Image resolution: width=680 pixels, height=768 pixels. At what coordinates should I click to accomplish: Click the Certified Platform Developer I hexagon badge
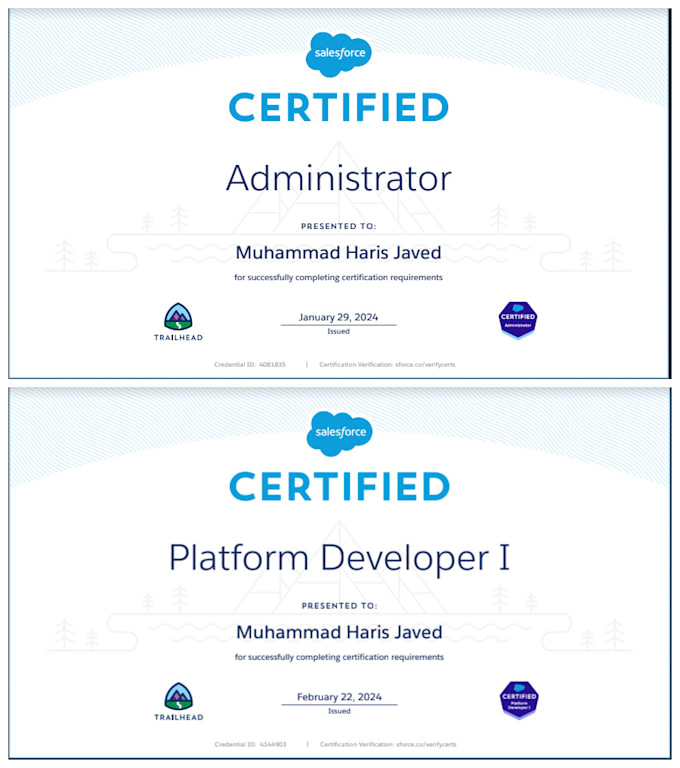pyautogui.click(x=519, y=699)
